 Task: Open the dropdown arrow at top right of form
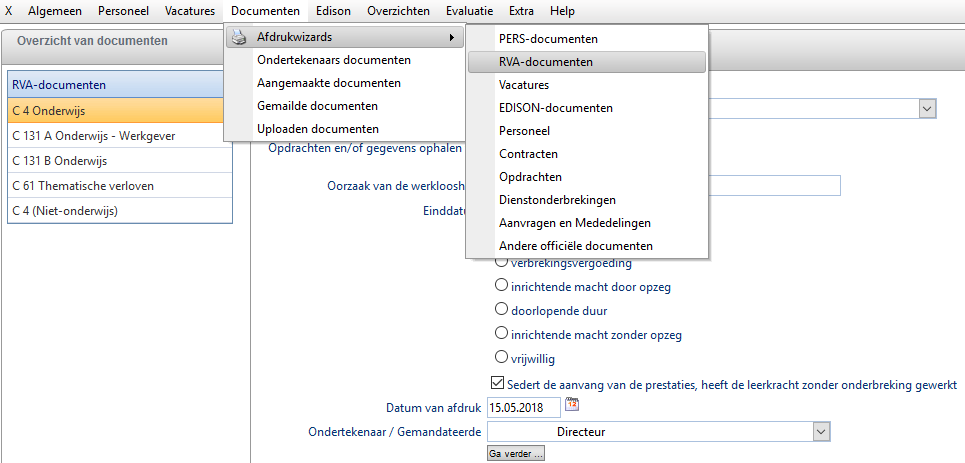[x=926, y=109]
